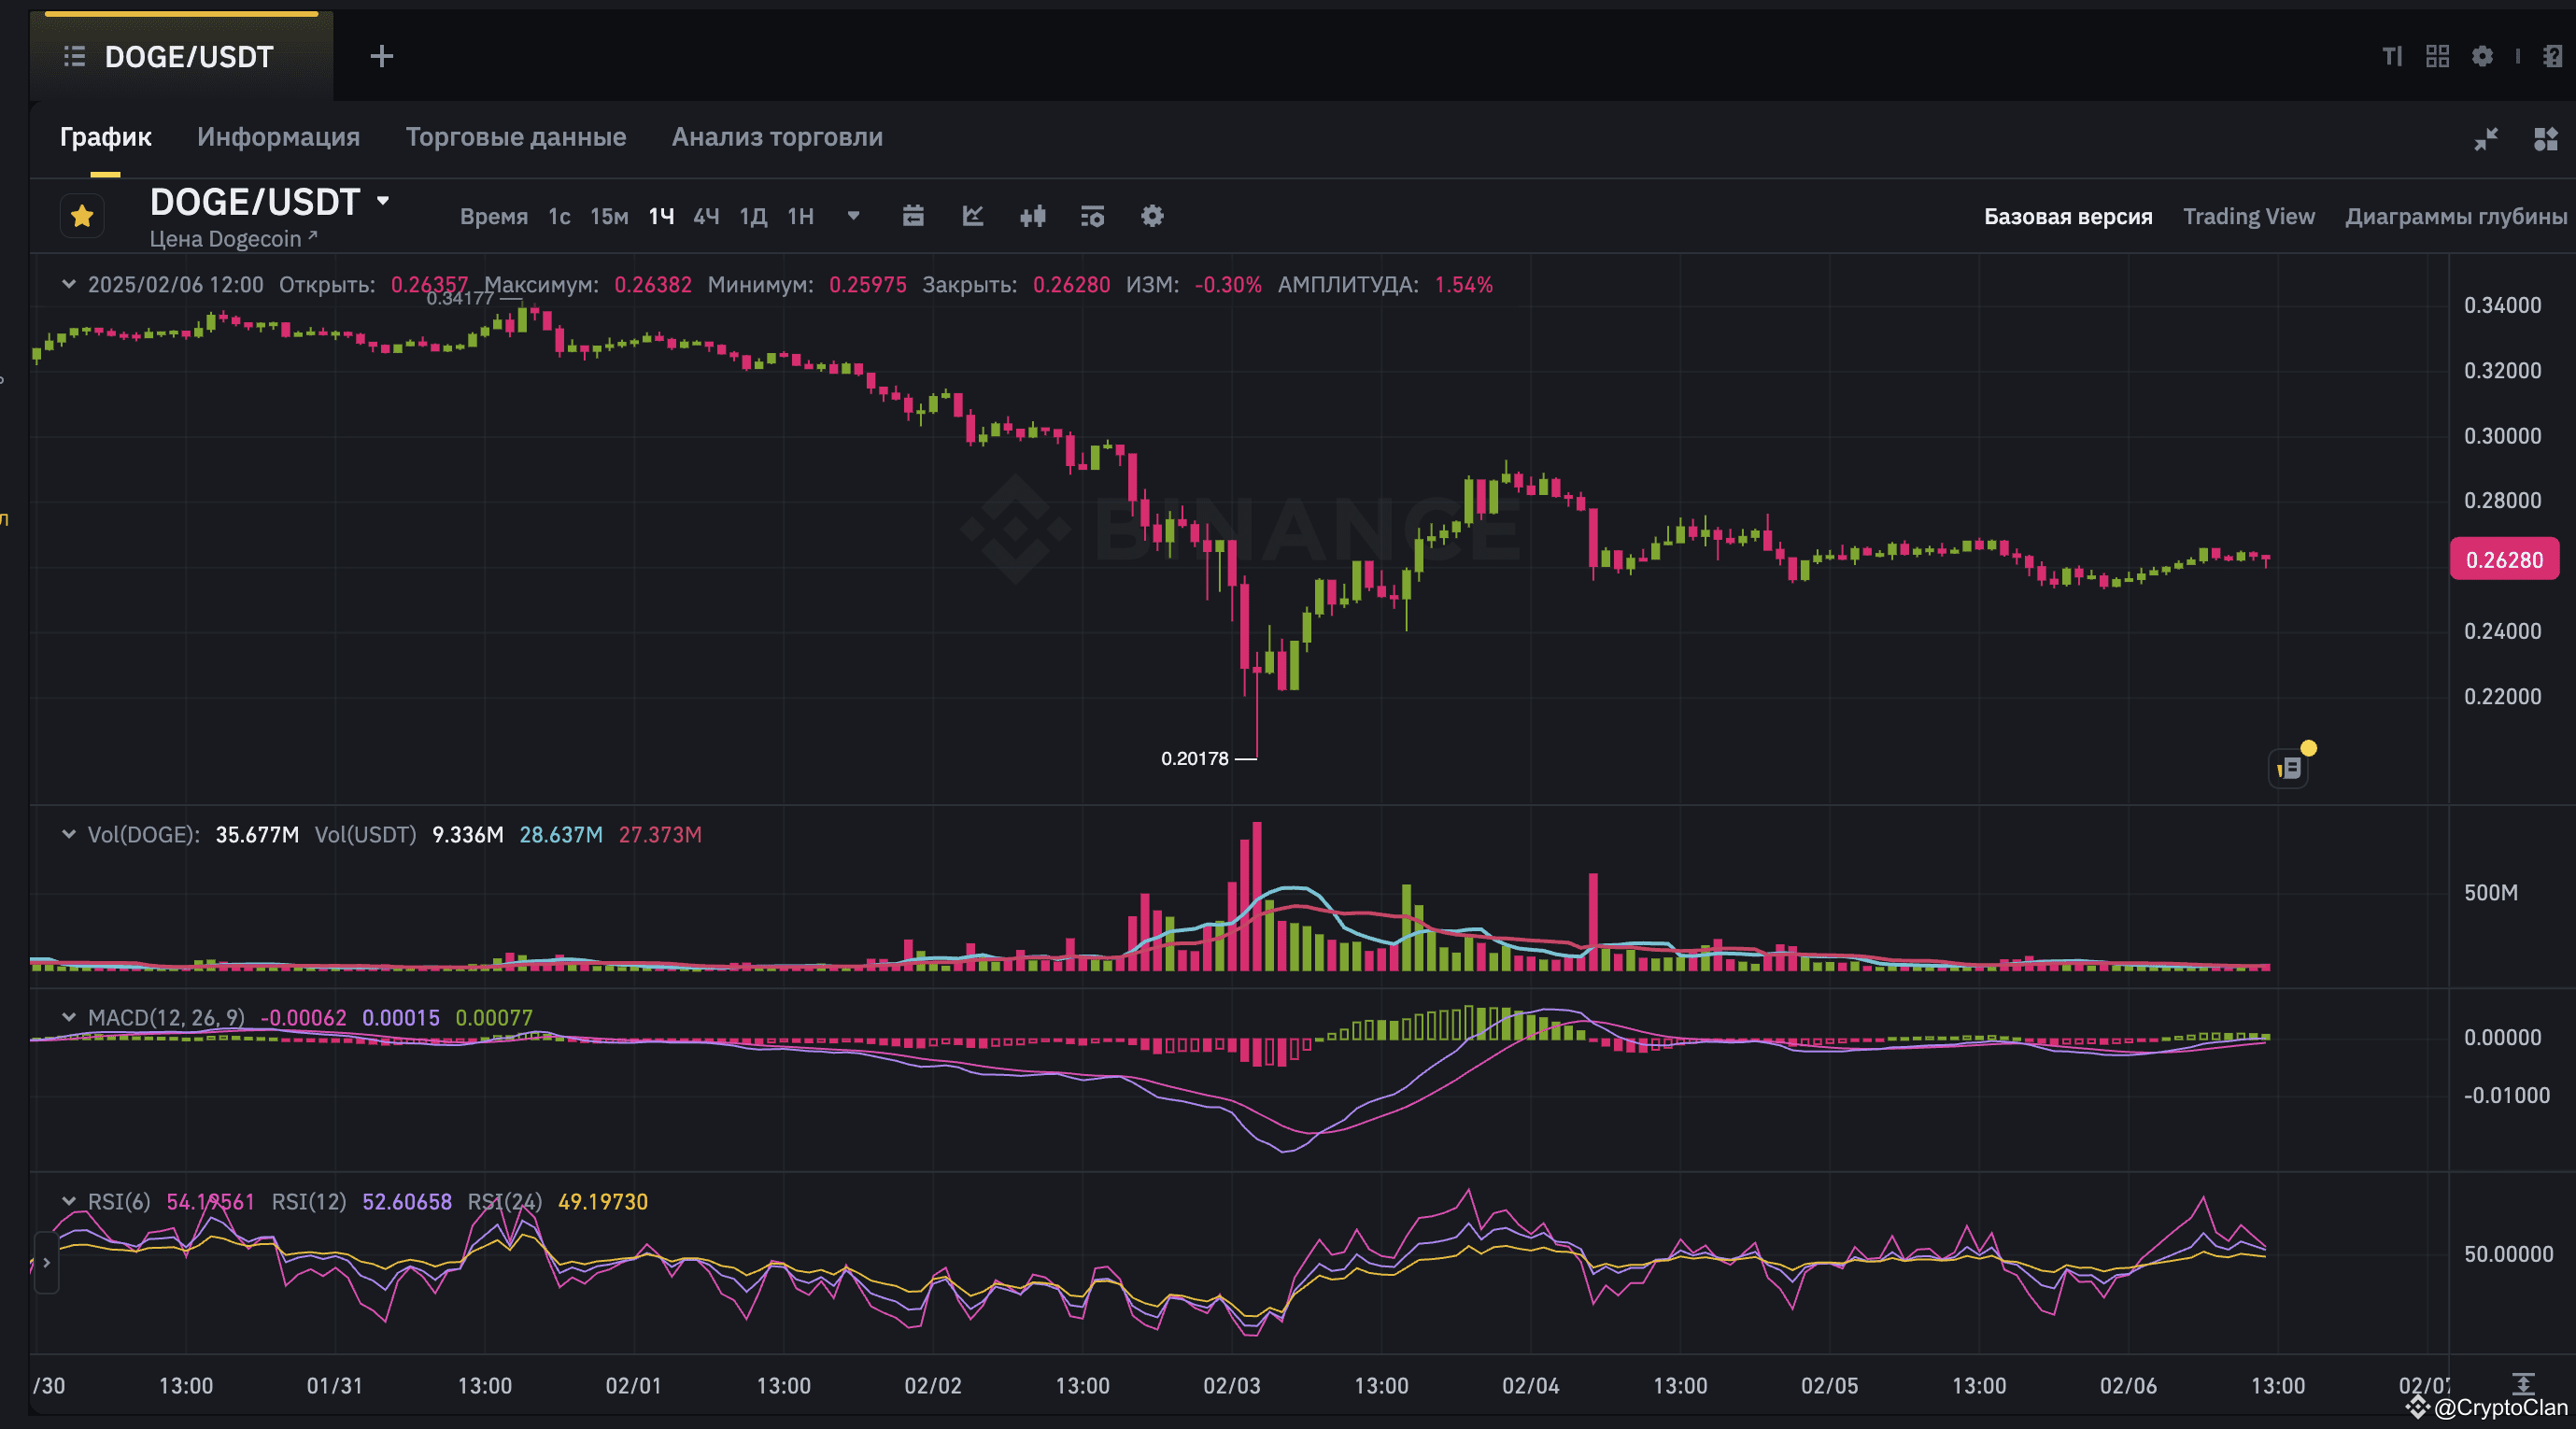2576x1429 pixels.
Task: Open the technical indicators candlestick icon
Action: (1032, 216)
